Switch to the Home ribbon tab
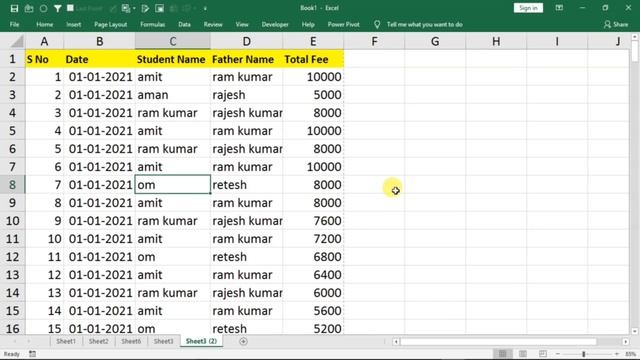 [x=44, y=24]
